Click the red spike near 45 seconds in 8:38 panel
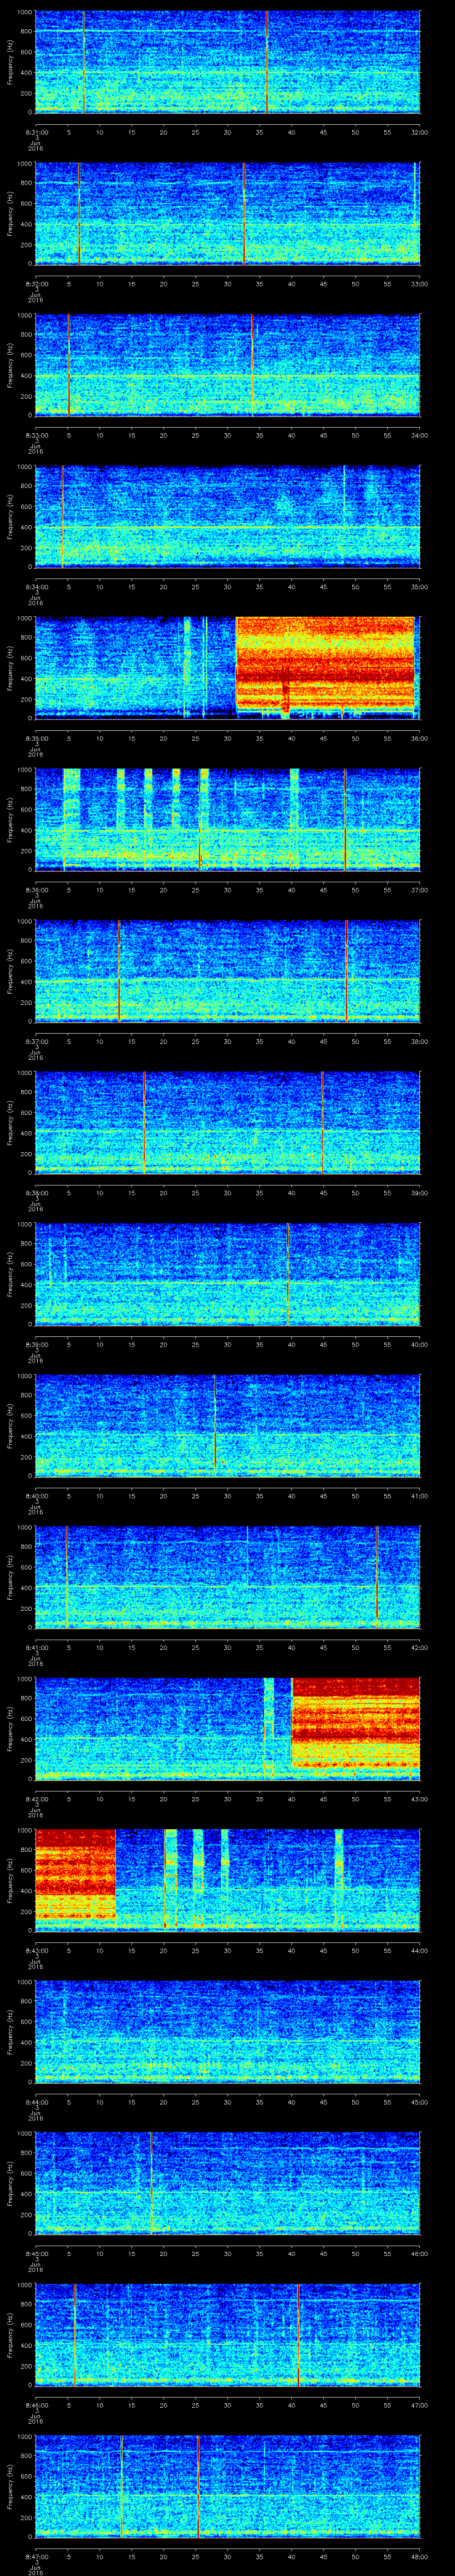 tap(322, 1122)
